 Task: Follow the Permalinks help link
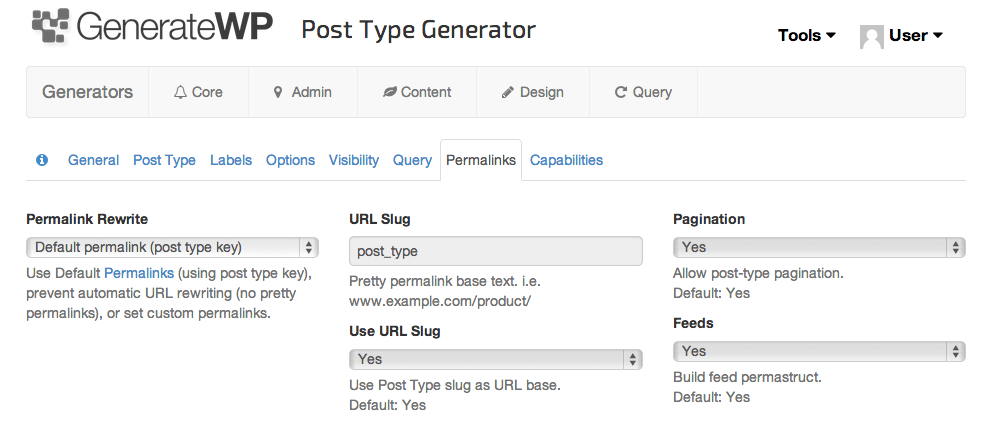point(139,273)
